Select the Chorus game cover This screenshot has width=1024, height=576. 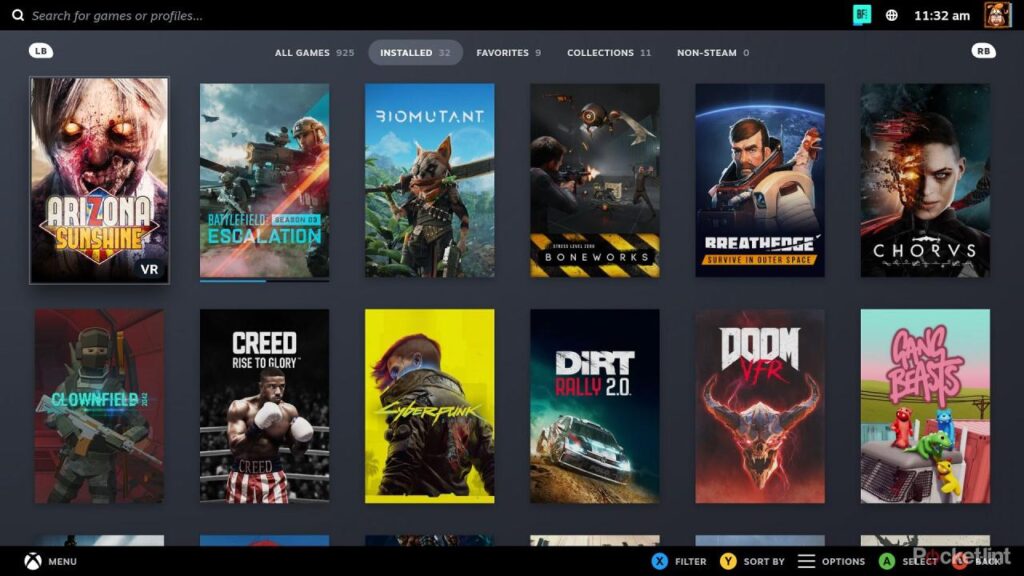(925, 180)
